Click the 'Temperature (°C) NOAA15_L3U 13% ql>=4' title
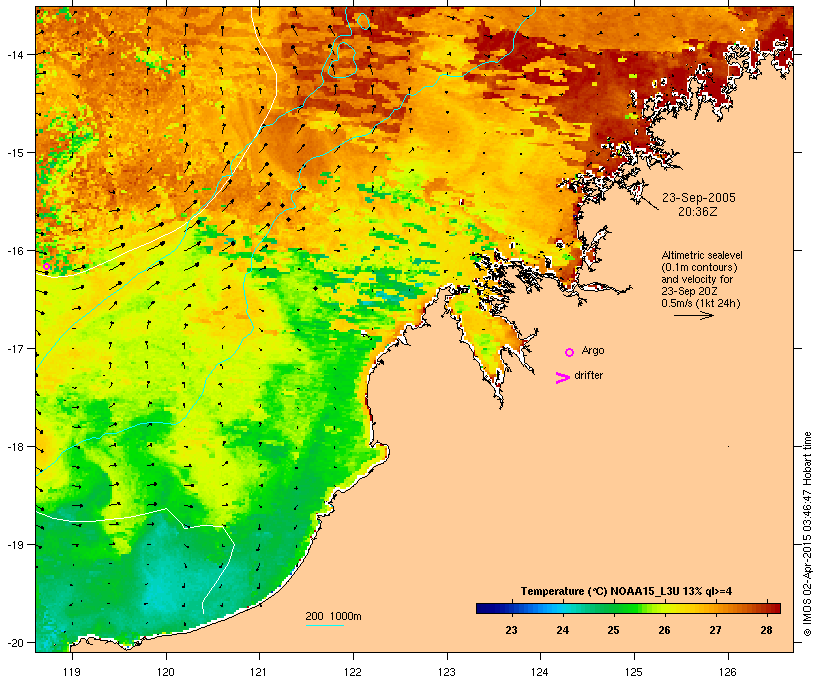The width and height of the screenshot is (820, 680). pyautogui.click(x=626, y=592)
